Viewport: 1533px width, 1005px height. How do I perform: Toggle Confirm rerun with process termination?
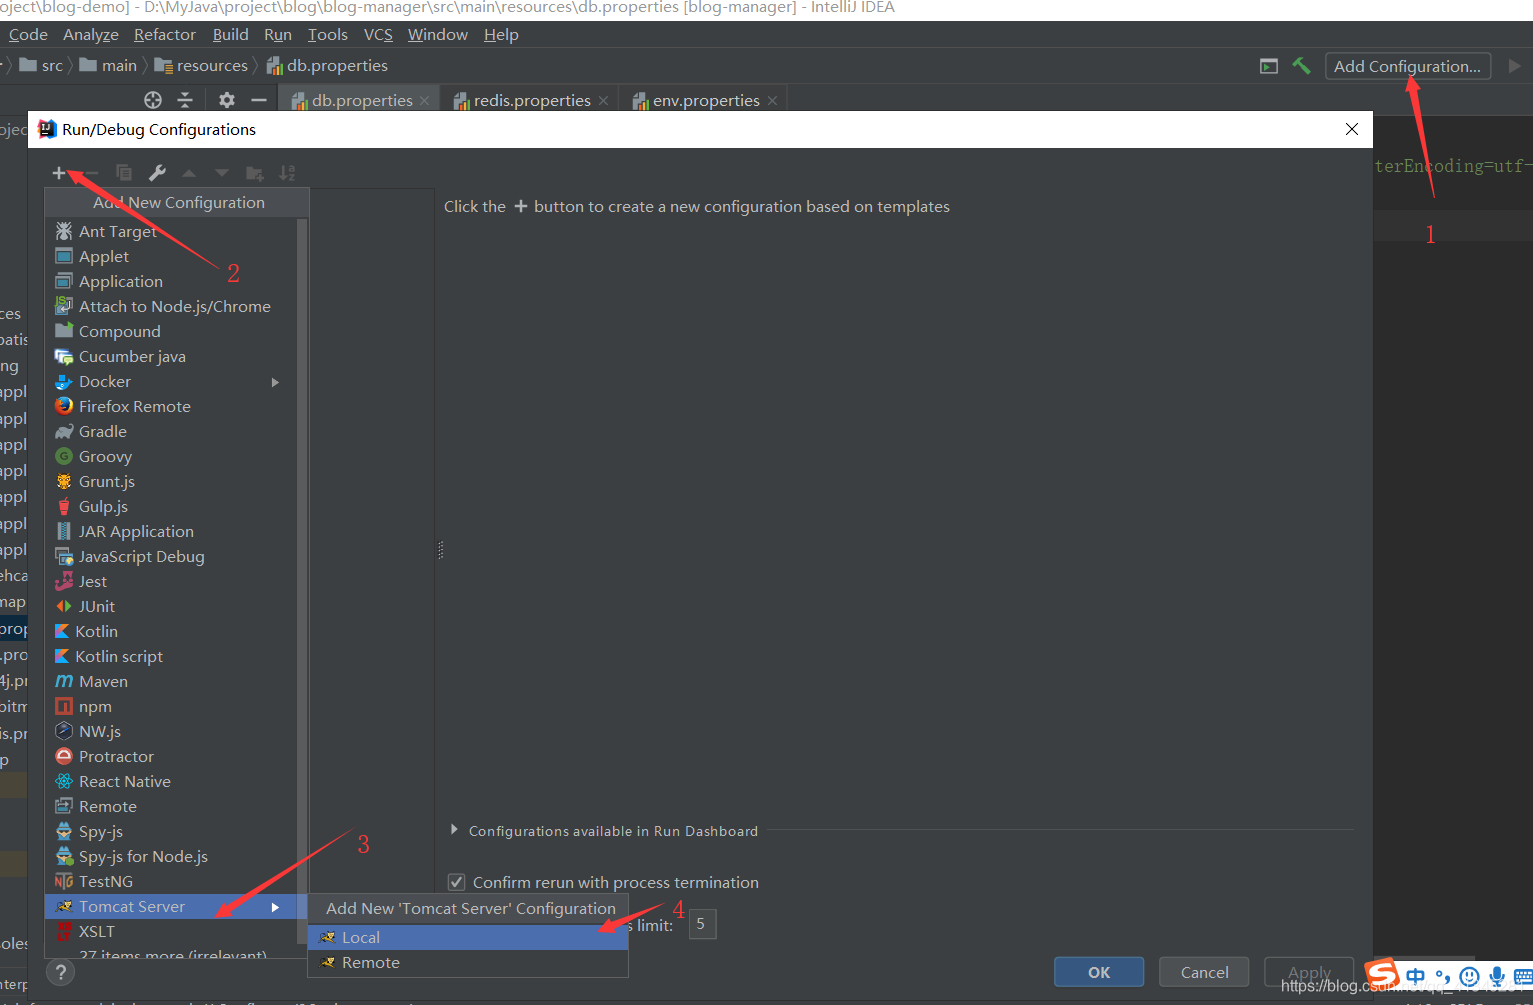coord(457,882)
